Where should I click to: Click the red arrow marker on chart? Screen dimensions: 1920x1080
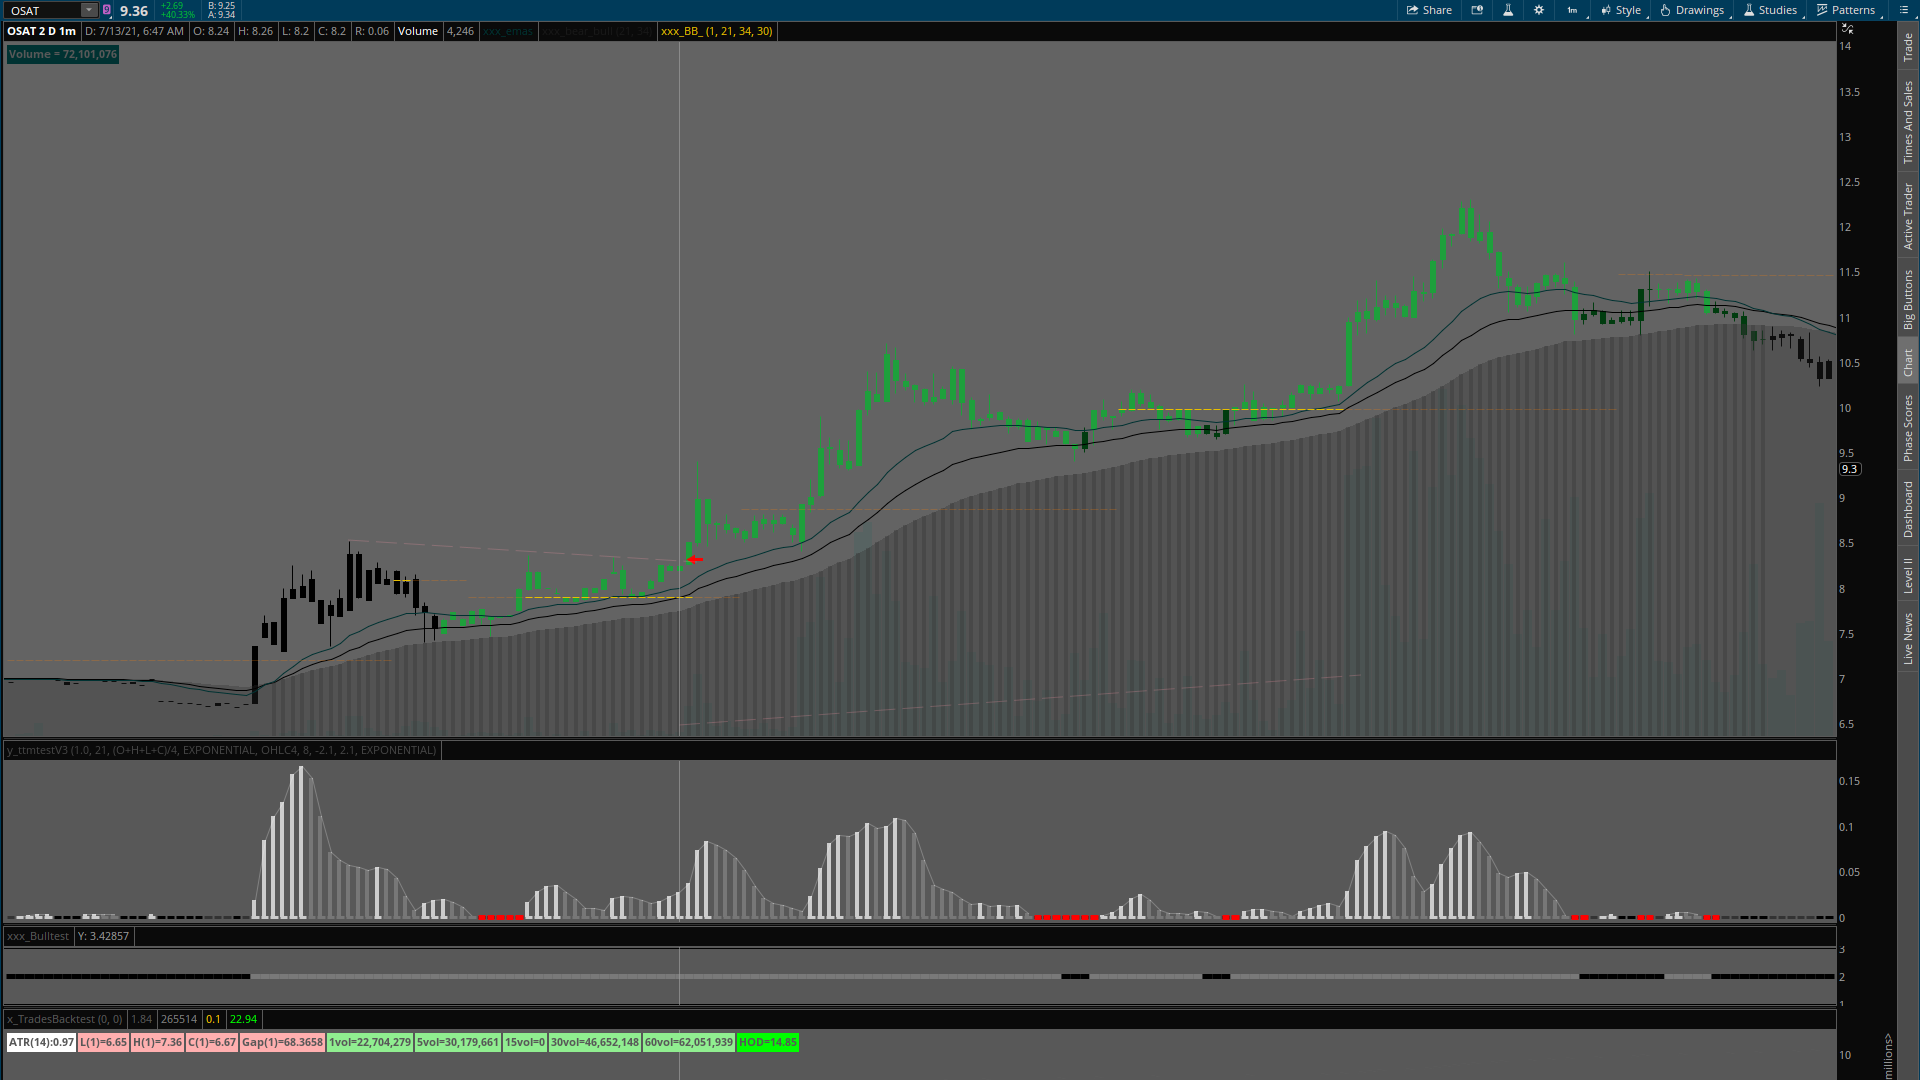[x=695, y=559]
